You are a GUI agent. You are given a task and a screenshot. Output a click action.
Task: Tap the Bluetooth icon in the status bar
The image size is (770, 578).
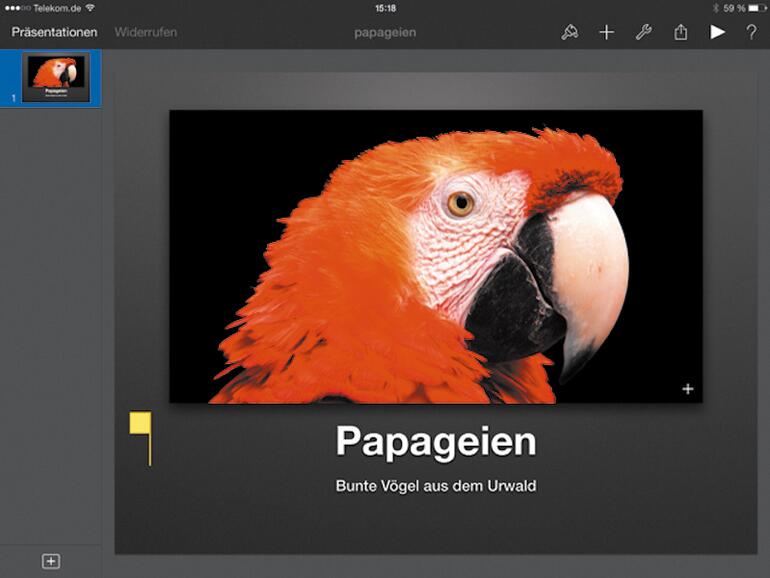(715, 8)
